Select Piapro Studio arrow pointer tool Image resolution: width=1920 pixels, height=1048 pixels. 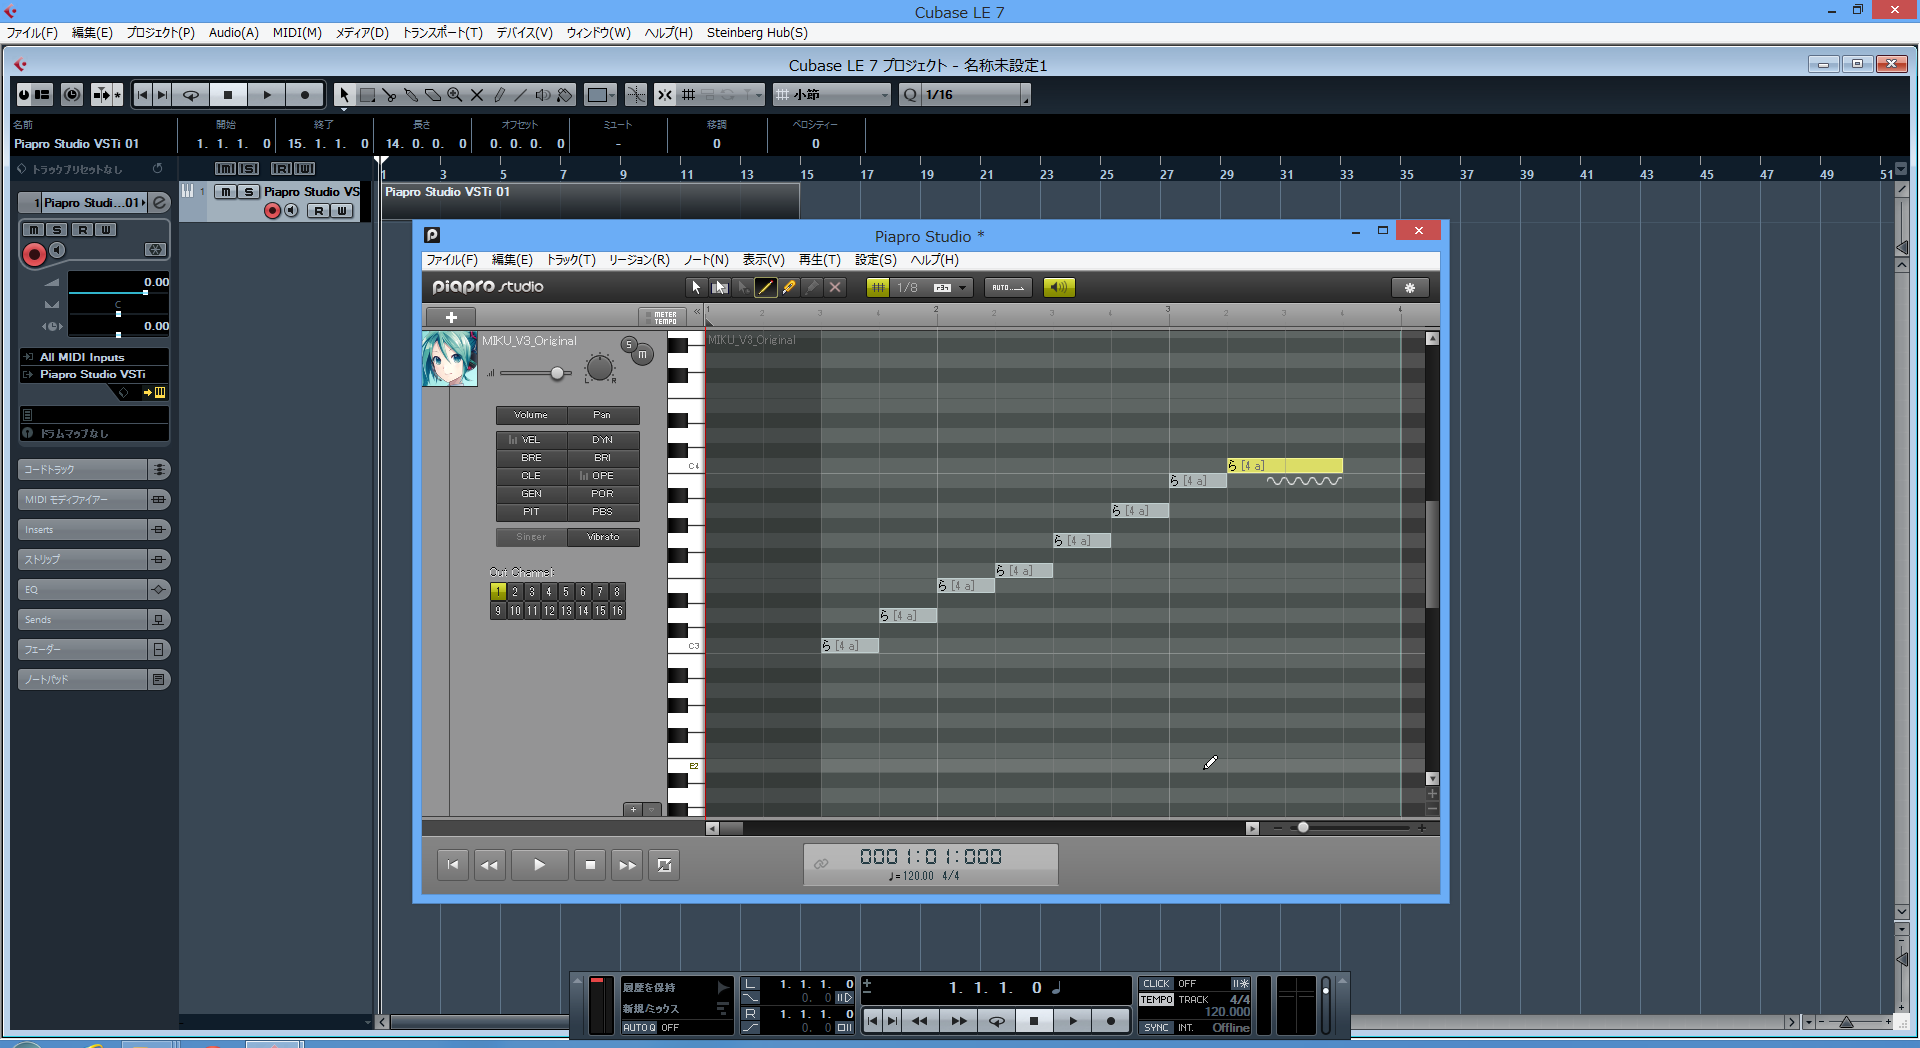click(696, 288)
